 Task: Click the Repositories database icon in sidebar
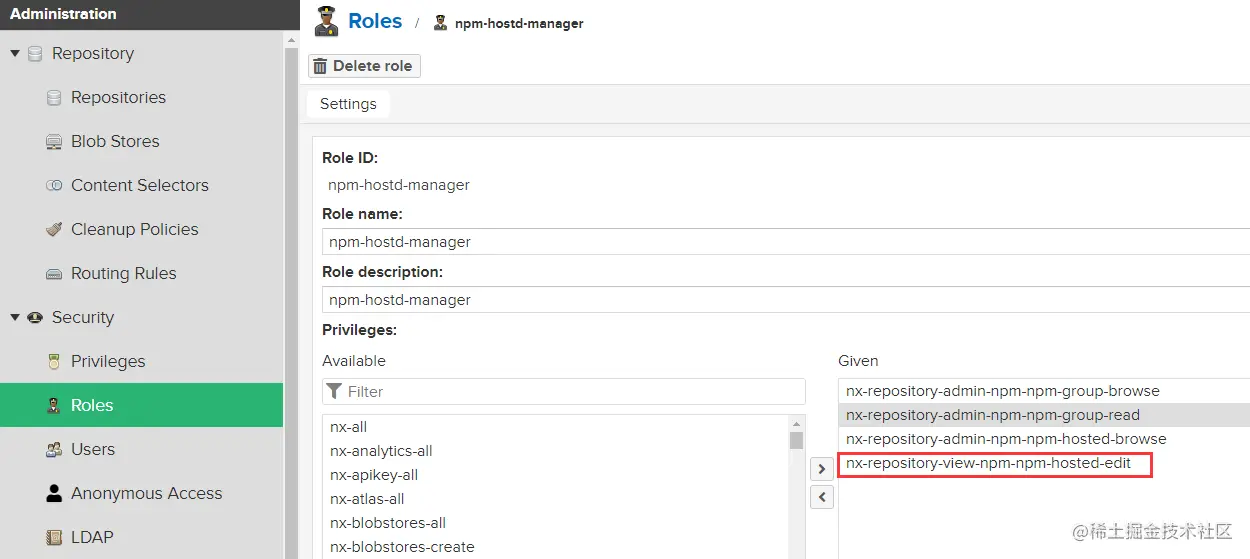[54, 98]
